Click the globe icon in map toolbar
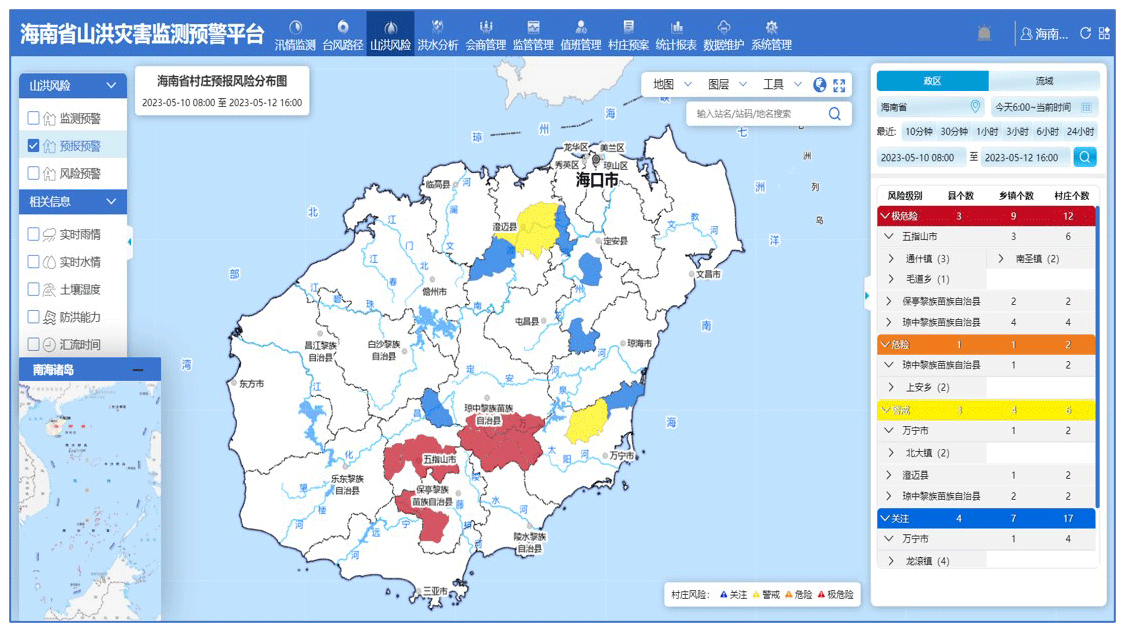 pyautogui.click(x=820, y=85)
